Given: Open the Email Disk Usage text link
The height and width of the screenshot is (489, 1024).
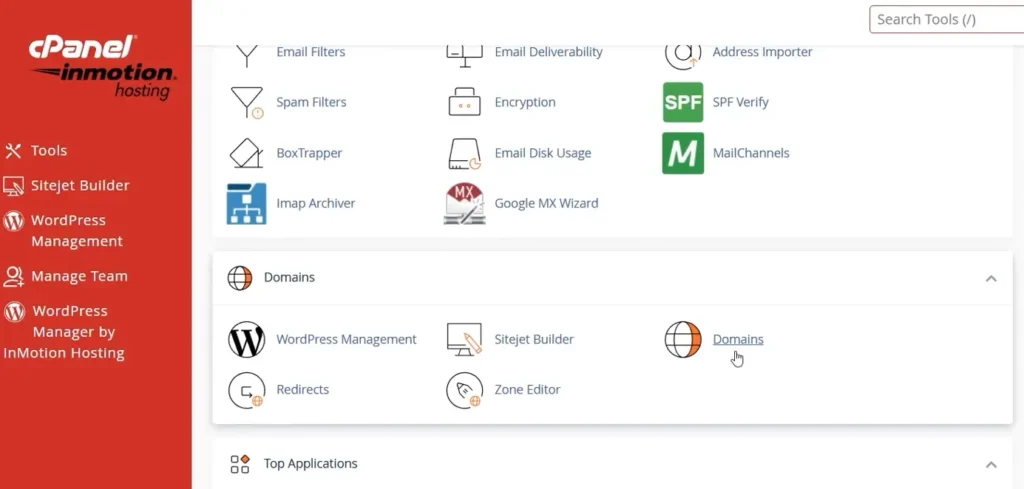Looking at the screenshot, I should click(x=543, y=153).
